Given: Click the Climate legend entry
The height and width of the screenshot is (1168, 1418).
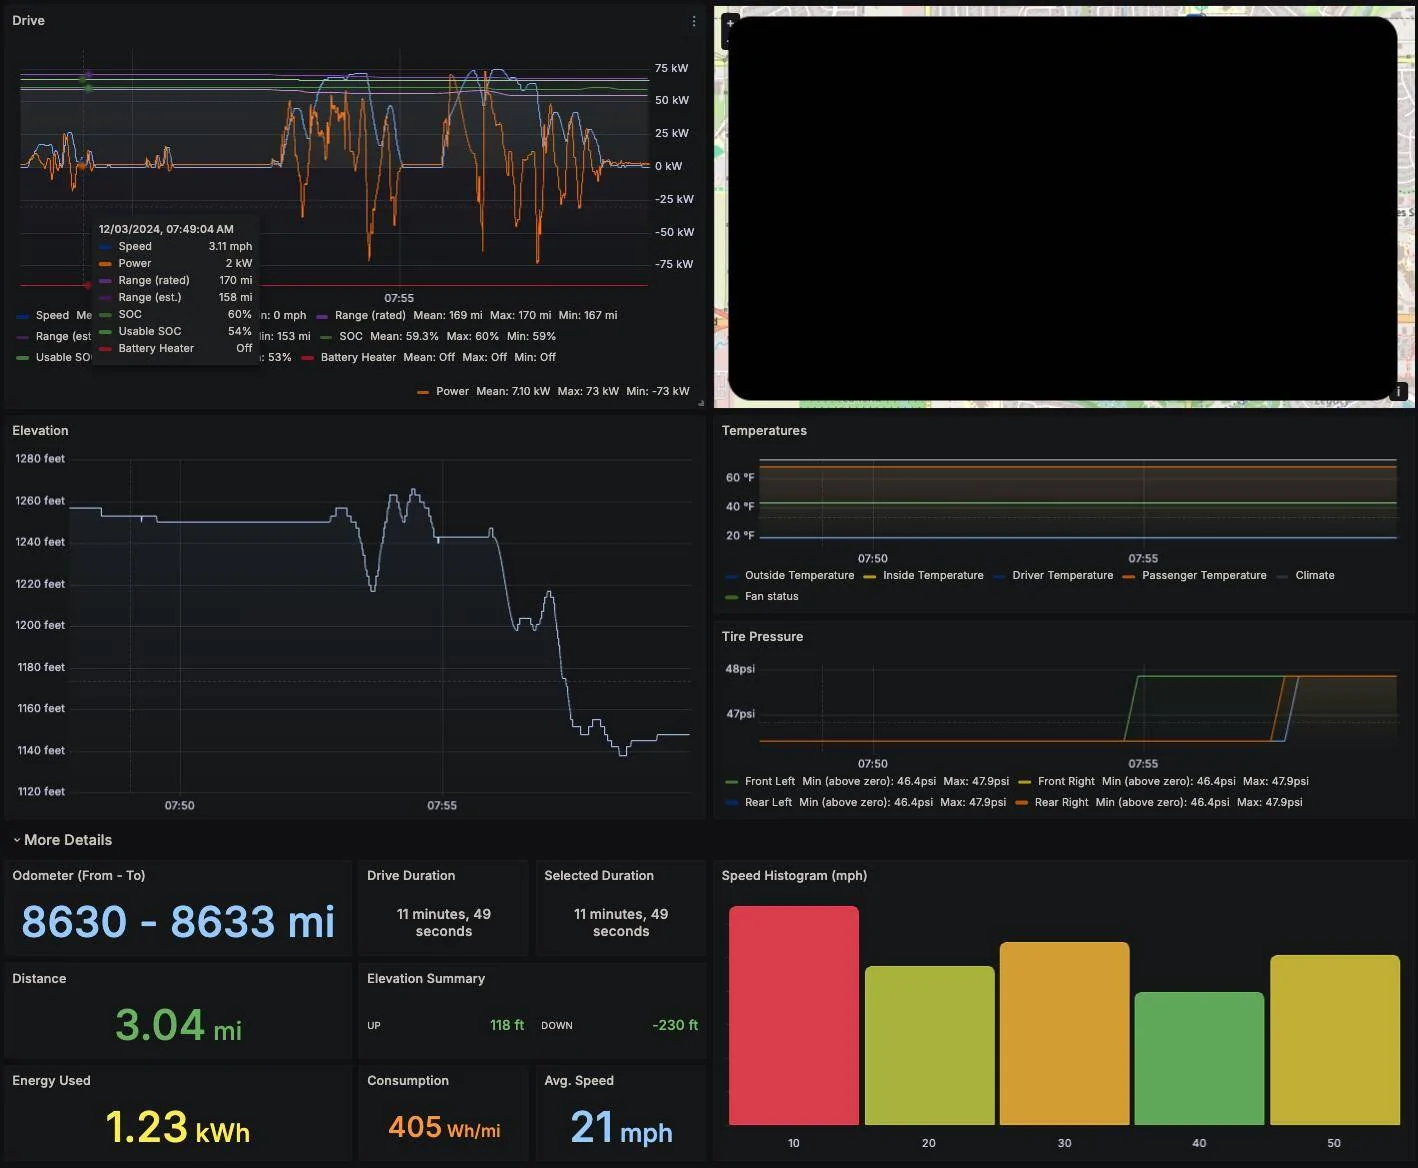Looking at the screenshot, I should (x=1314, y=576).
